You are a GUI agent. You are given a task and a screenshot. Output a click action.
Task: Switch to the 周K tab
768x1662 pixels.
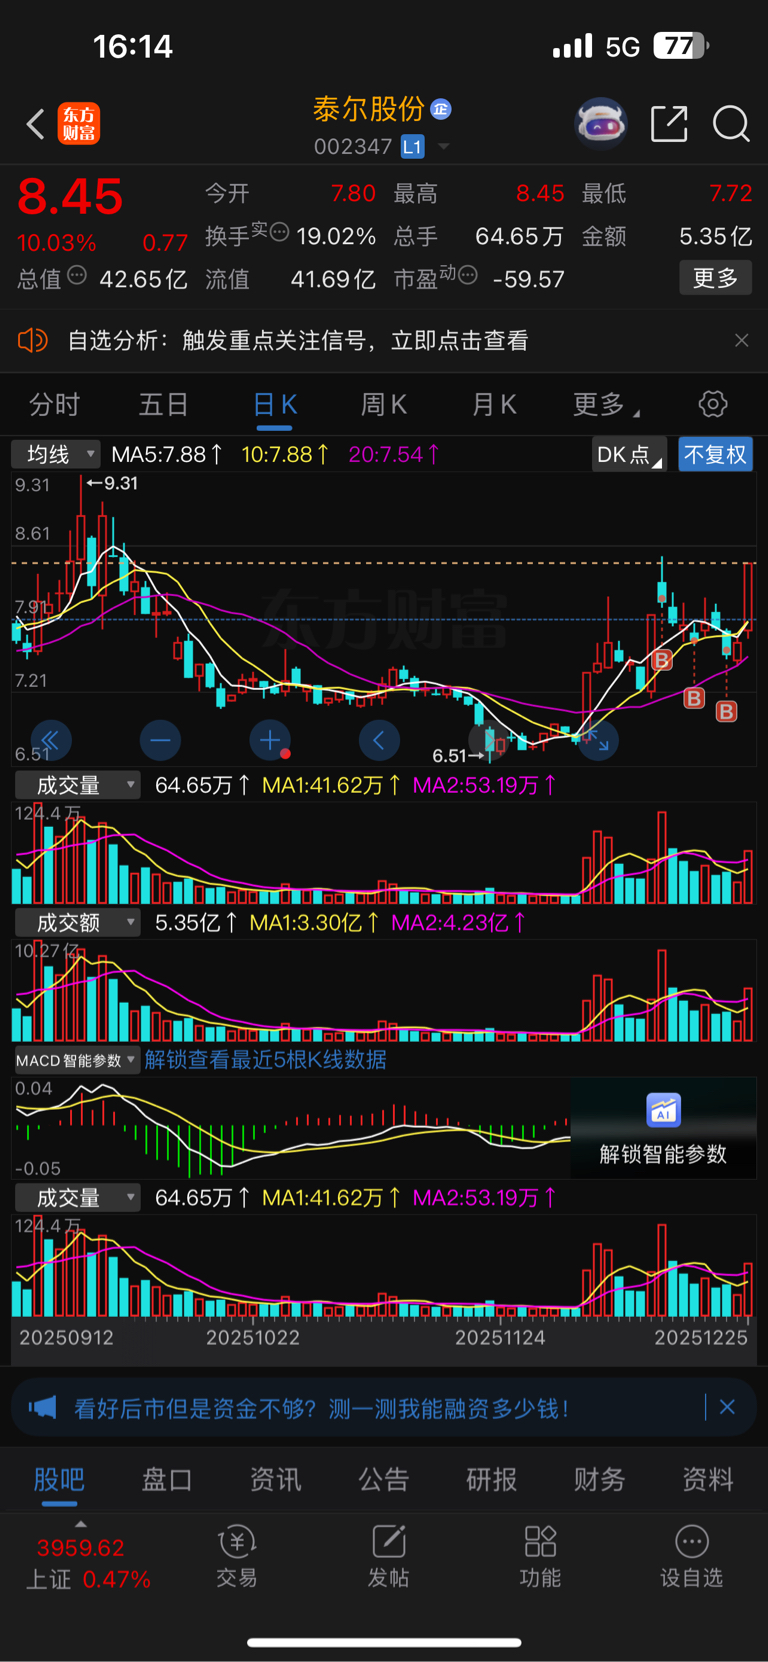tap(384, 405)
